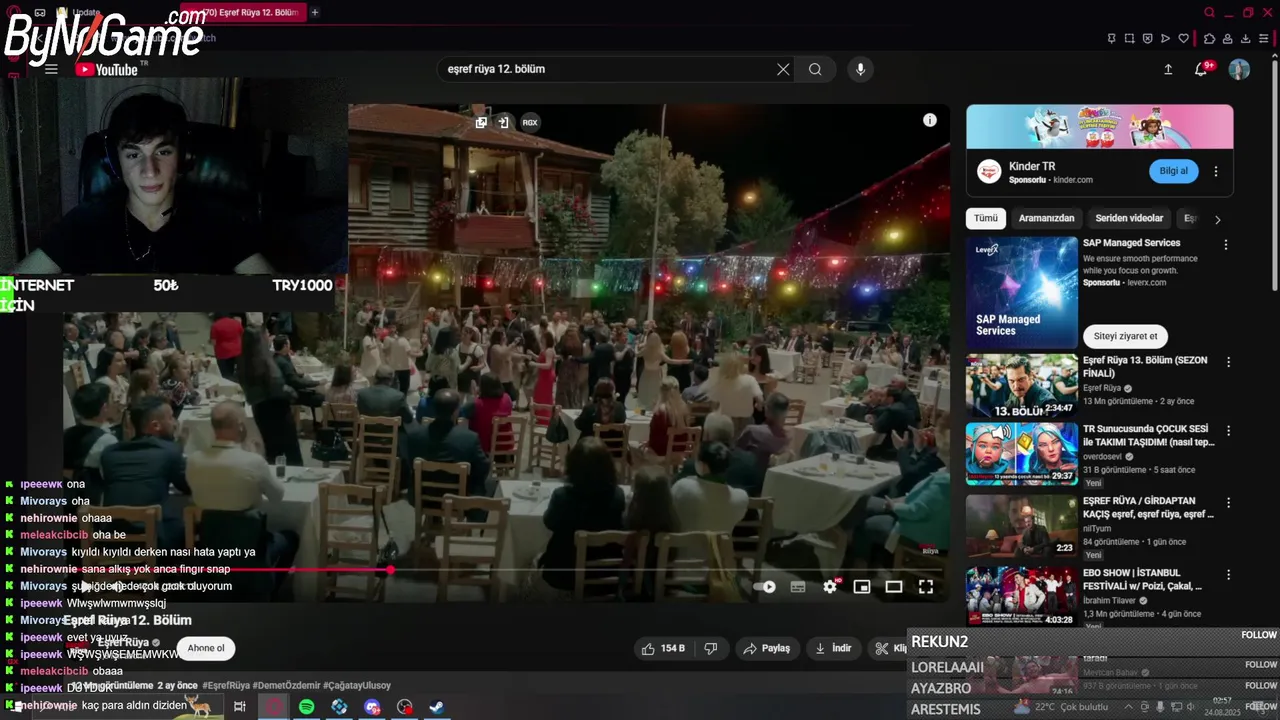Screen dimensions: 1280x720
Task: Open the browser downloads icon
Action: point(1246,38)
